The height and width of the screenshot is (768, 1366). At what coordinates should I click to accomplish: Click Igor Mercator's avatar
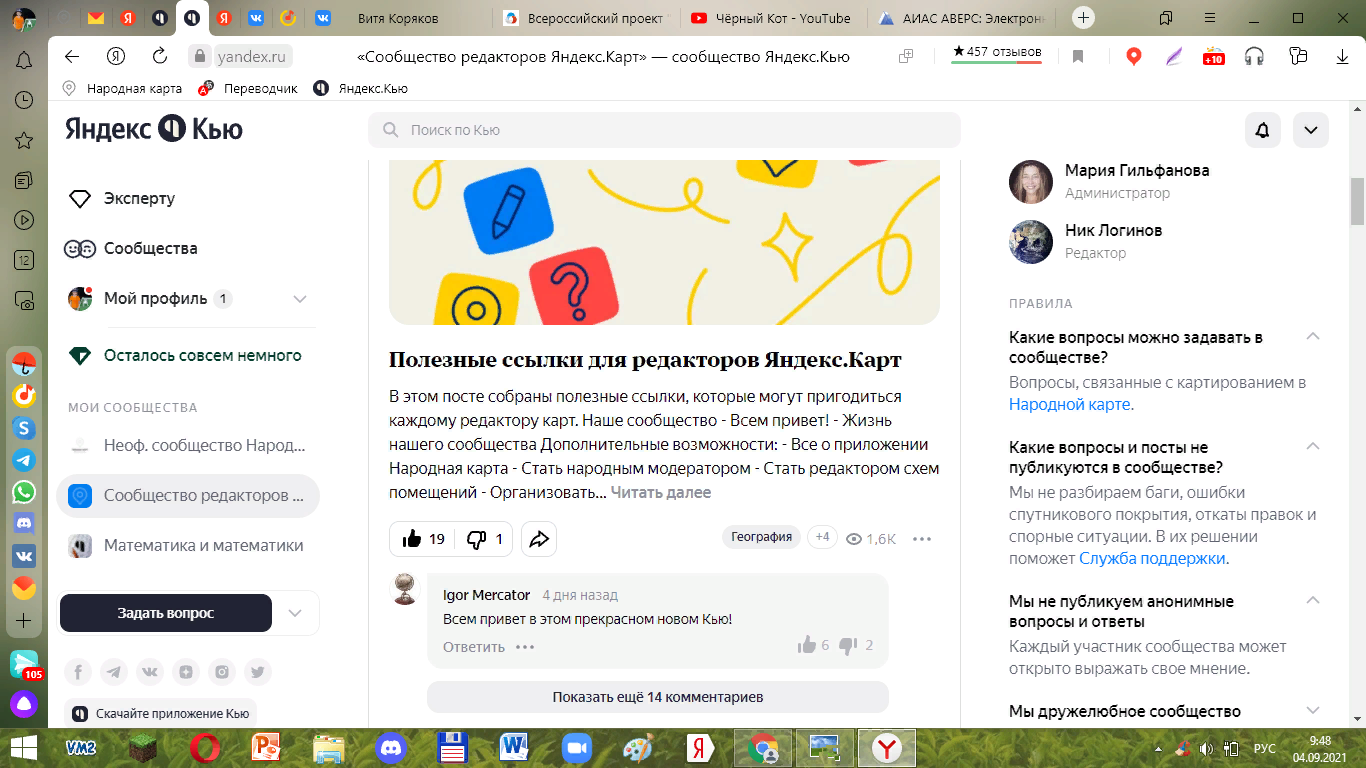pyautogui.click(x=405, y=590)
